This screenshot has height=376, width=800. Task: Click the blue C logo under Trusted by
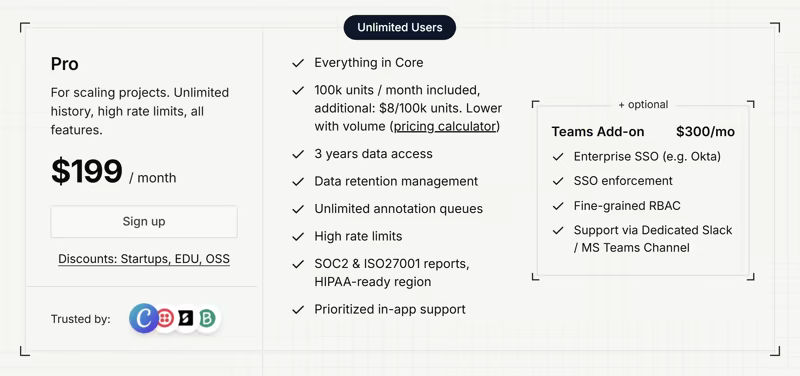(x=143, y=318)
